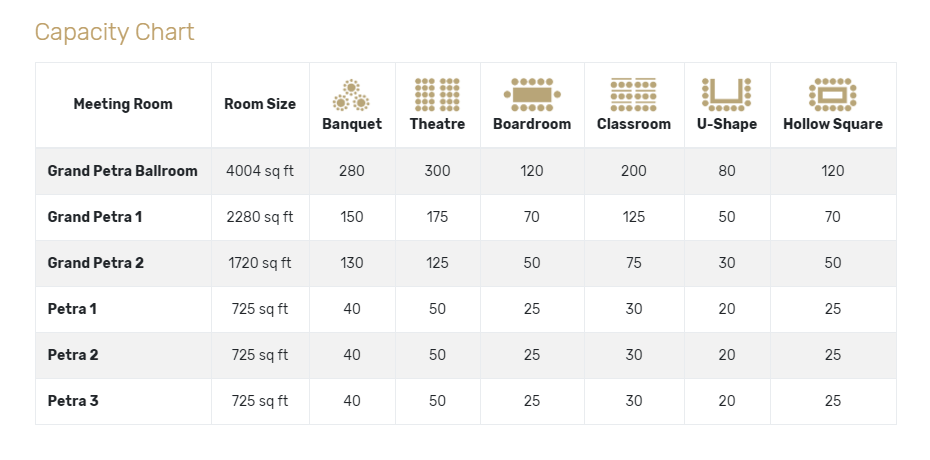930x460 pixels.
Task: Click the Banquet round tables icon
Action: (x=352, y=95)
